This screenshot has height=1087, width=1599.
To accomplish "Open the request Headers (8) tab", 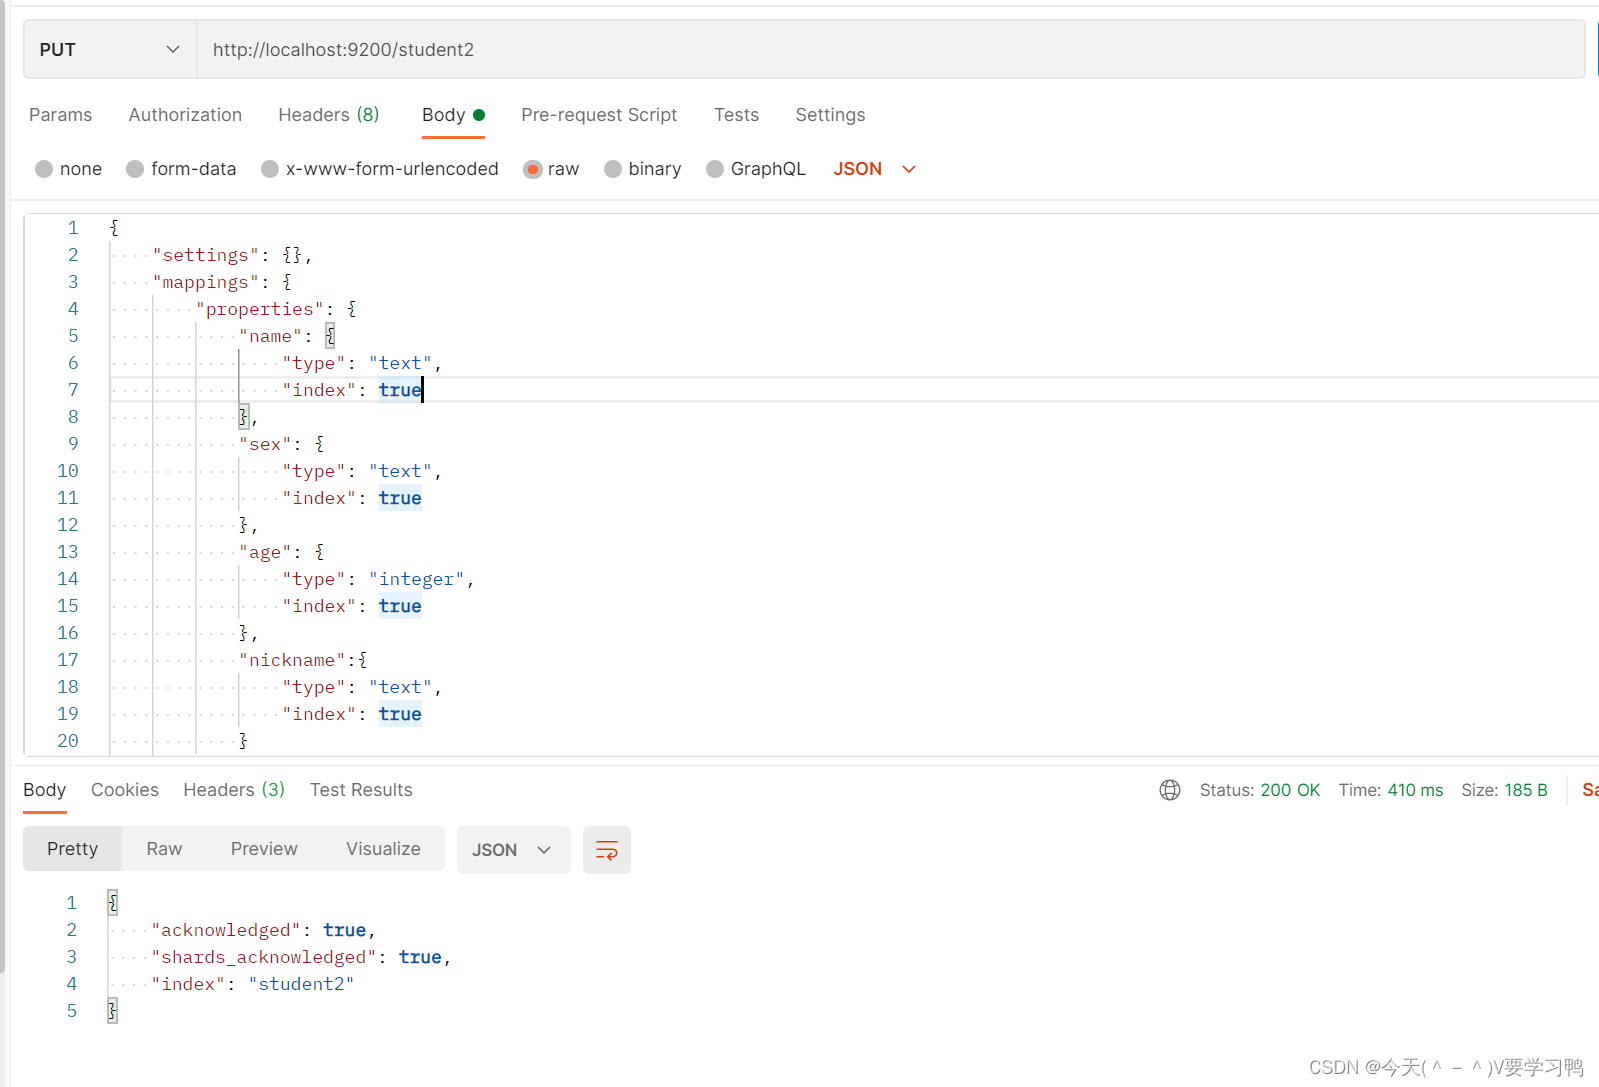I will coord(329,115).
